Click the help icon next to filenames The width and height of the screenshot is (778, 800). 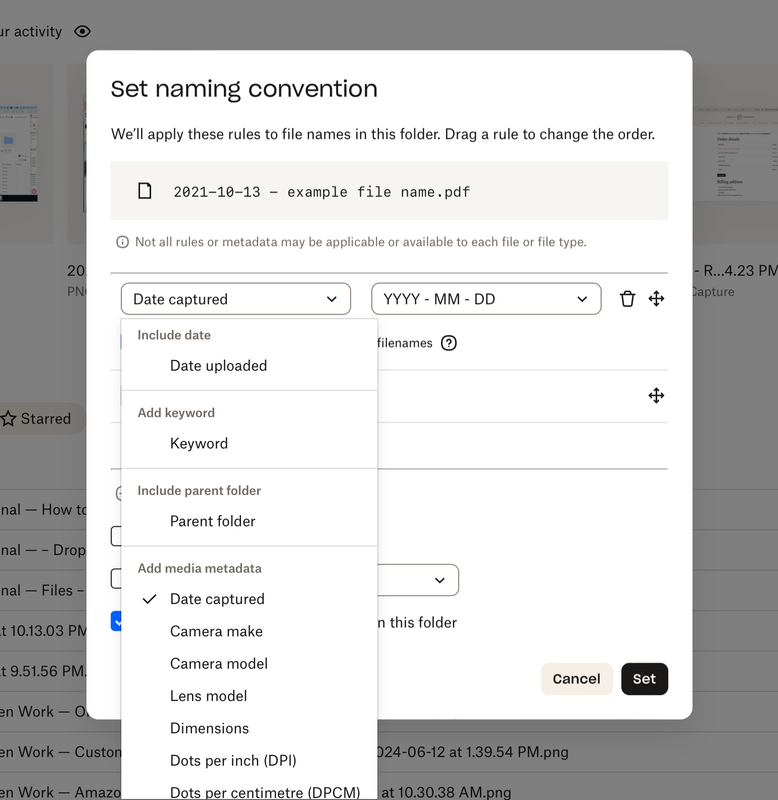tap(449, 343)
